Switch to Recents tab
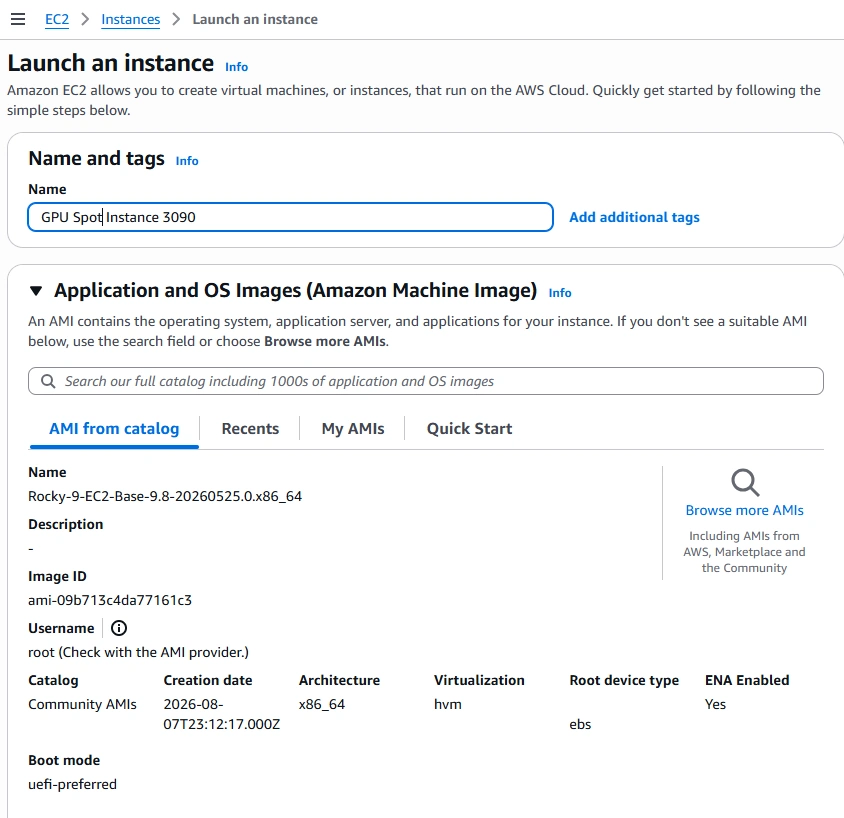Viewport: 844px width, 818px height. (x=250, y=428)
